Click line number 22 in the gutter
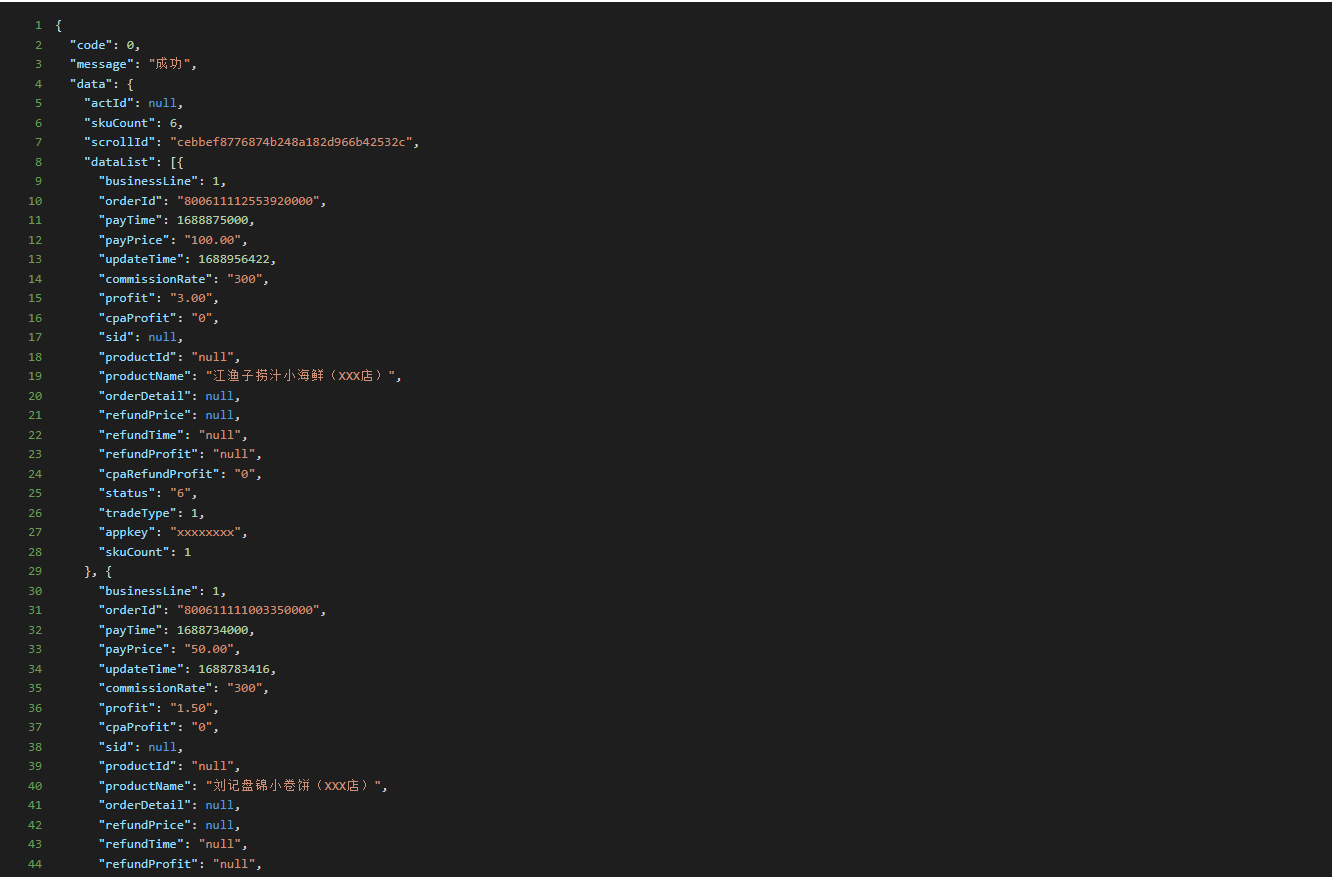Screen dimensions: 1332x877 click(x=35, y=435)
